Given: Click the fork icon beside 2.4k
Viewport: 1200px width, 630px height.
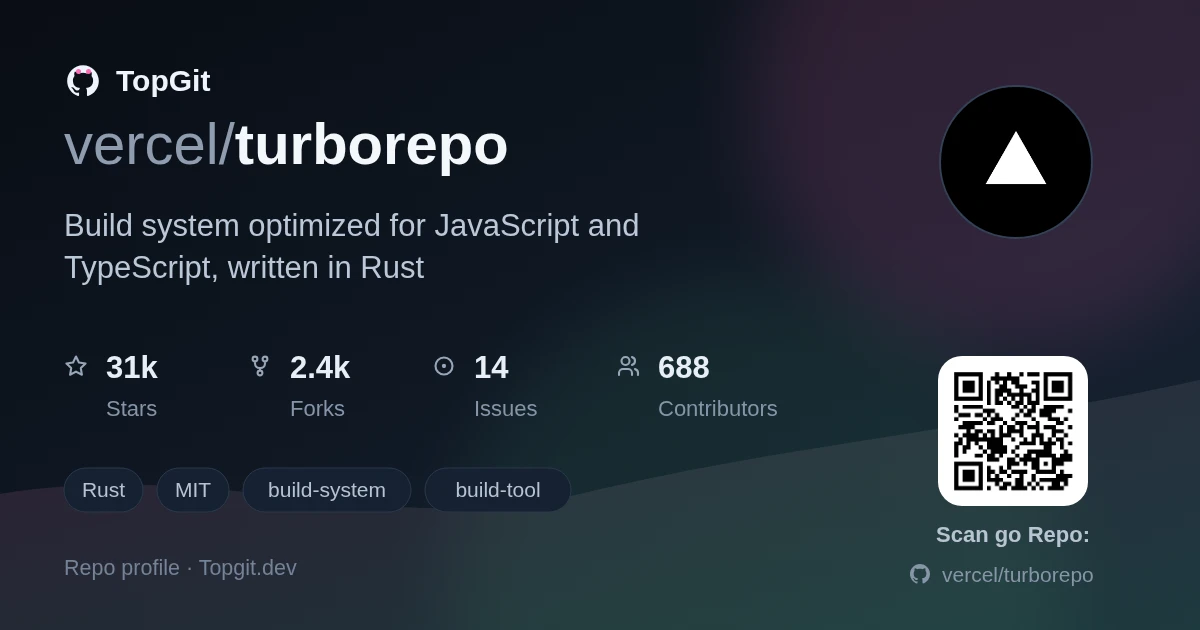Looking at the screenshot, I should [260, 366].
